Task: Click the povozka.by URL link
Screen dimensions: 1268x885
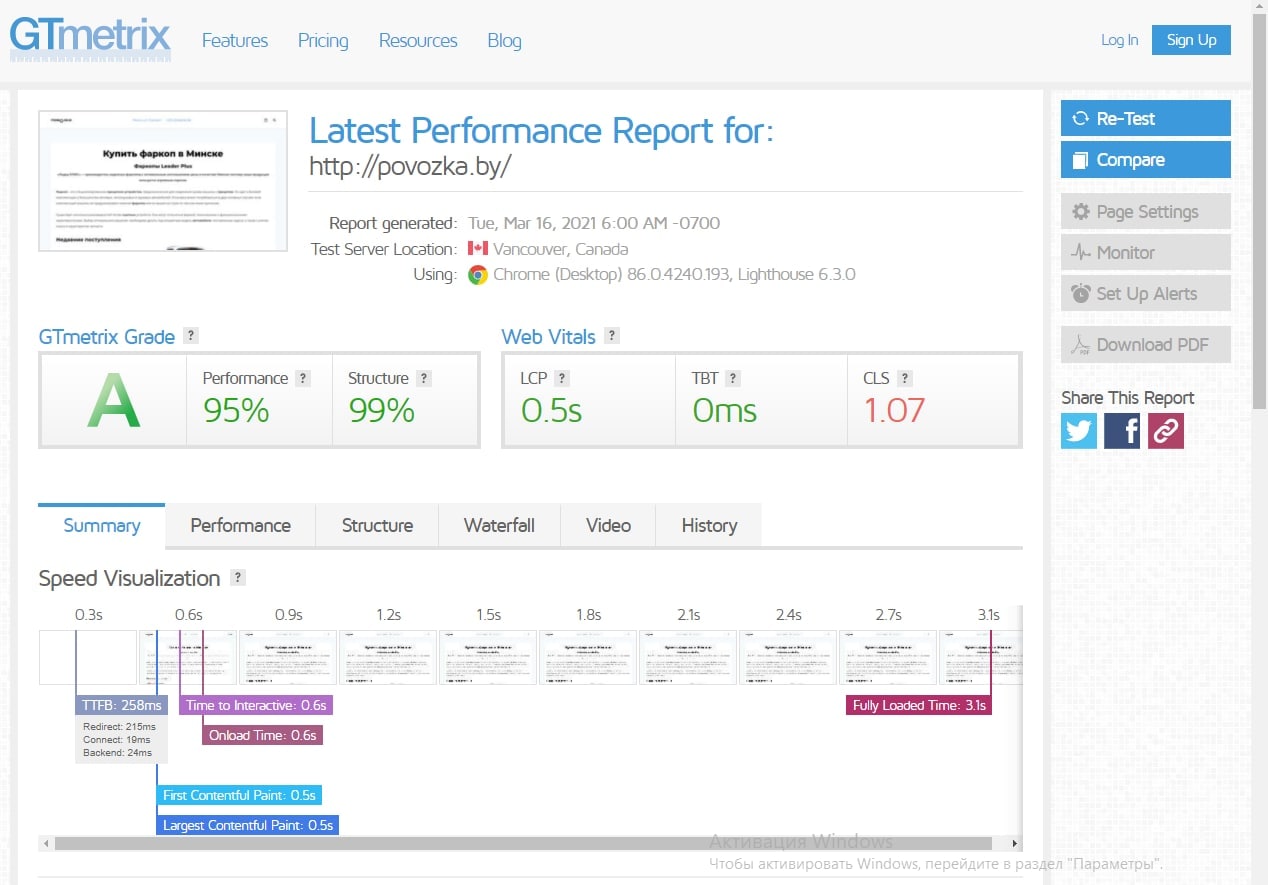Action: click(410, 166)
